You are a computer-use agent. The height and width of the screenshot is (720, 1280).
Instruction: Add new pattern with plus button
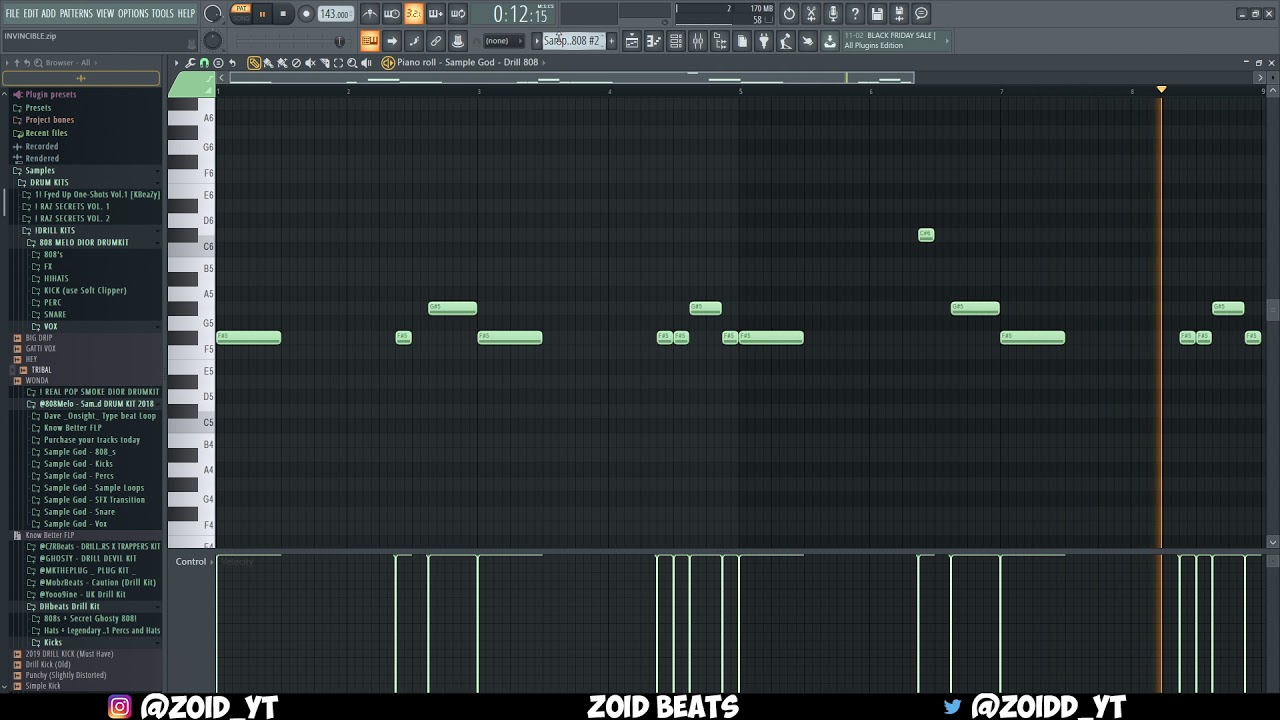(611, 41)
